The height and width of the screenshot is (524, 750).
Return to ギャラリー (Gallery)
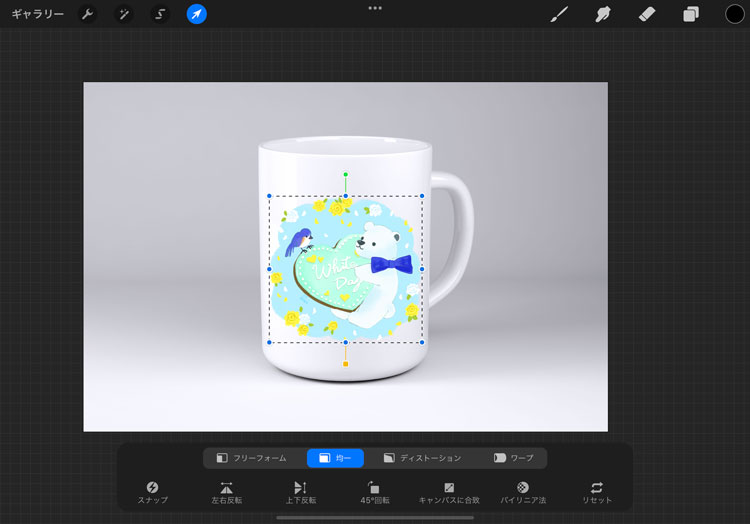pos(37,14)
